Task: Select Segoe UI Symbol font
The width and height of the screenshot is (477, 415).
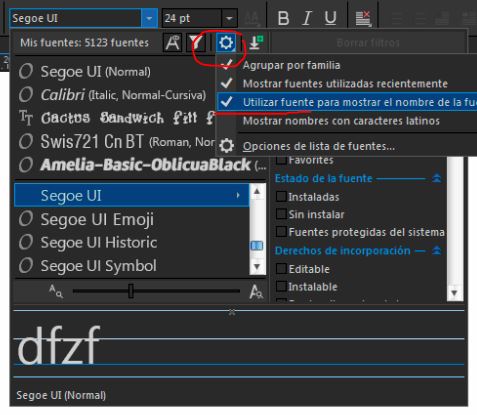Action: click(98, 266)
